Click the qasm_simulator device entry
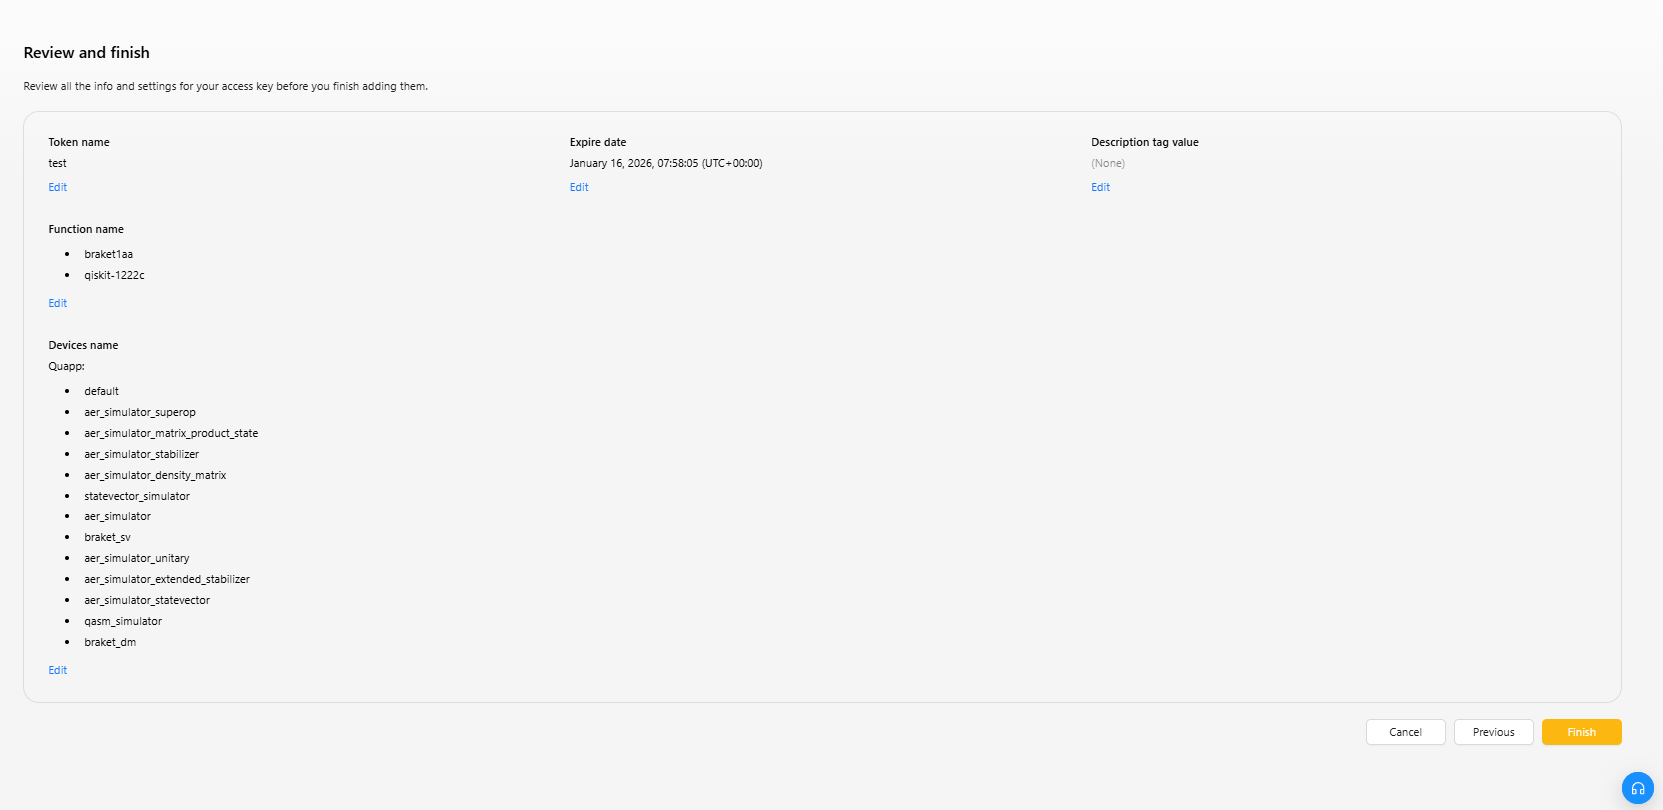 tap(123, 621)
